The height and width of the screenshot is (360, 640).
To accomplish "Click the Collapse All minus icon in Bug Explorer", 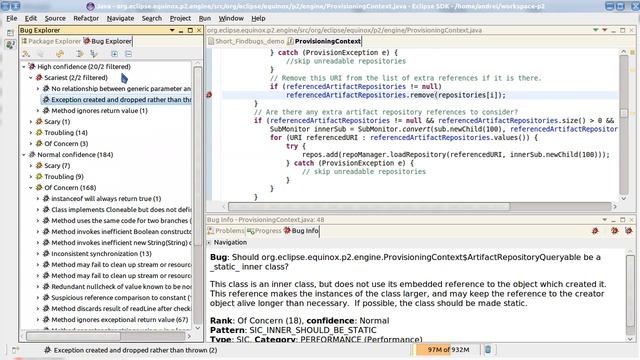I will point(129,54).
